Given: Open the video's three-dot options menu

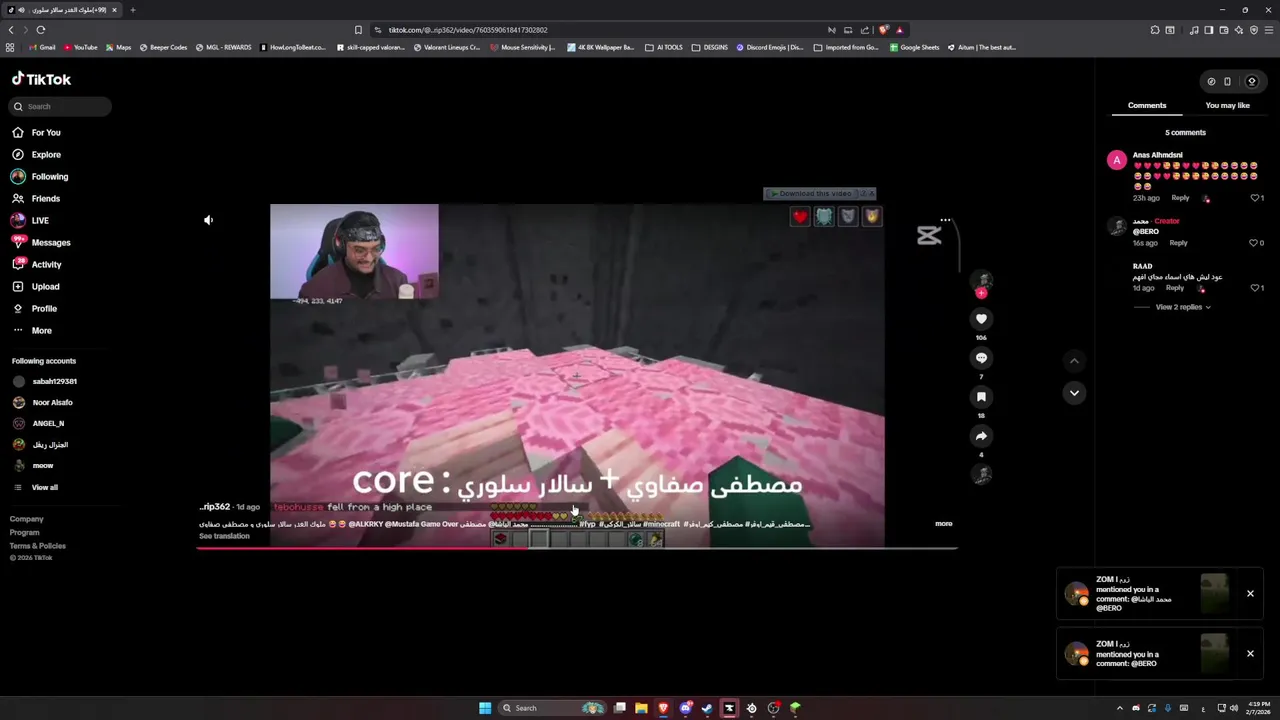Looking at the screenshot, I should coord(945,220).
